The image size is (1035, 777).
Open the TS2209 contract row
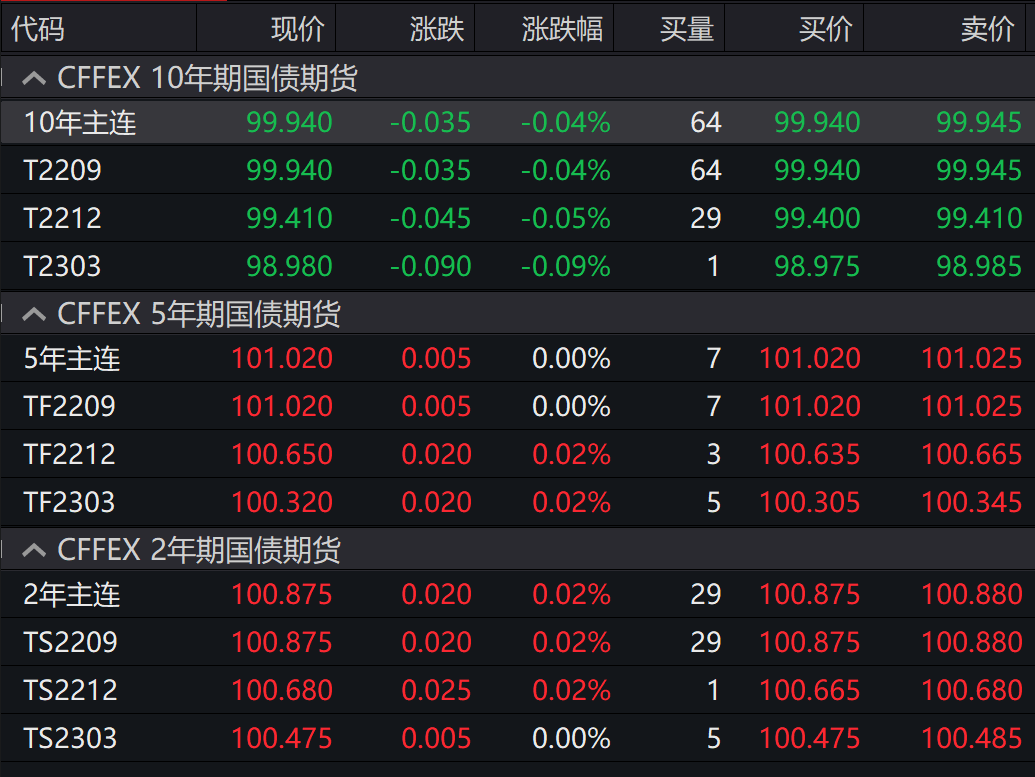(x=70, y=642)
